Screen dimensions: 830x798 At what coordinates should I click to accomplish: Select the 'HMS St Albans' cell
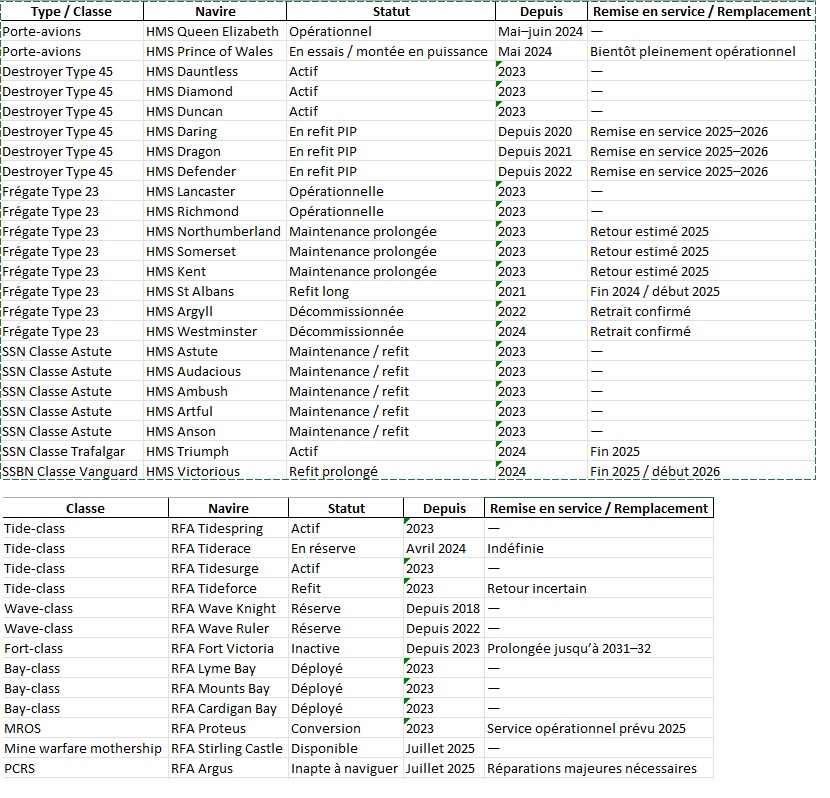(x=215, y=292)
